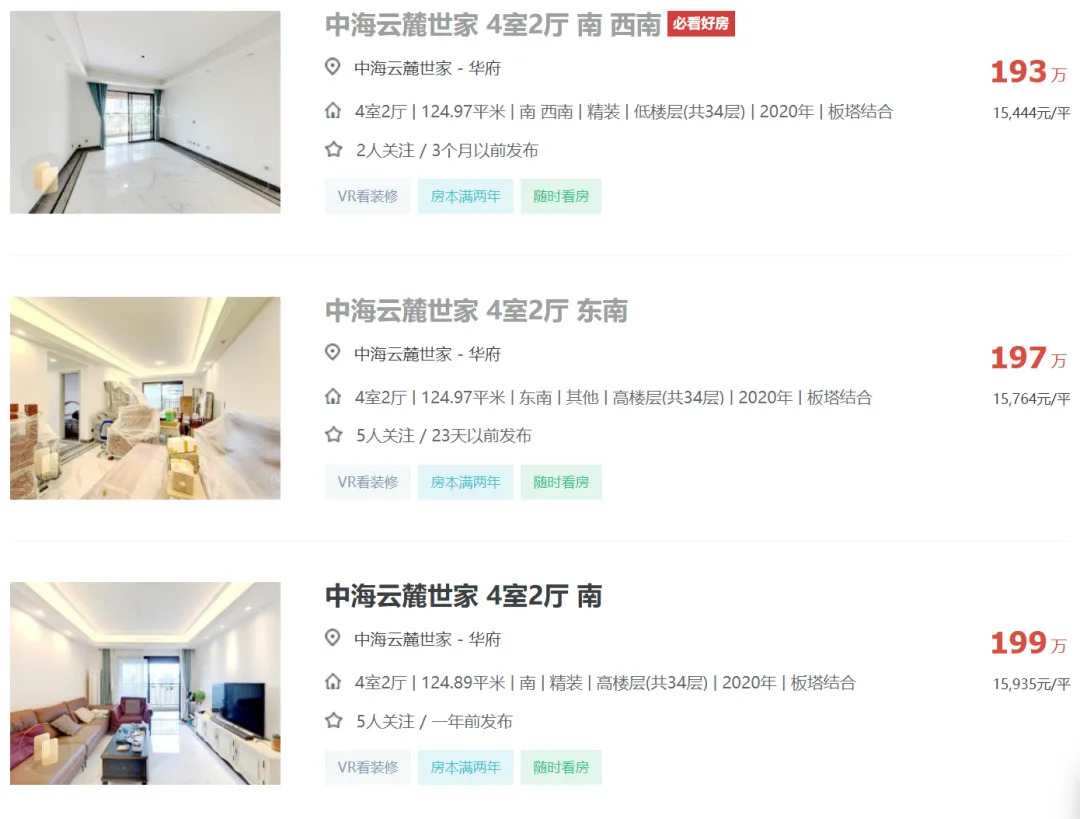Open thumbnail with plastic-wrapped furniture
The width and height of the screenshot is (1080, 819).
point(145,398)
